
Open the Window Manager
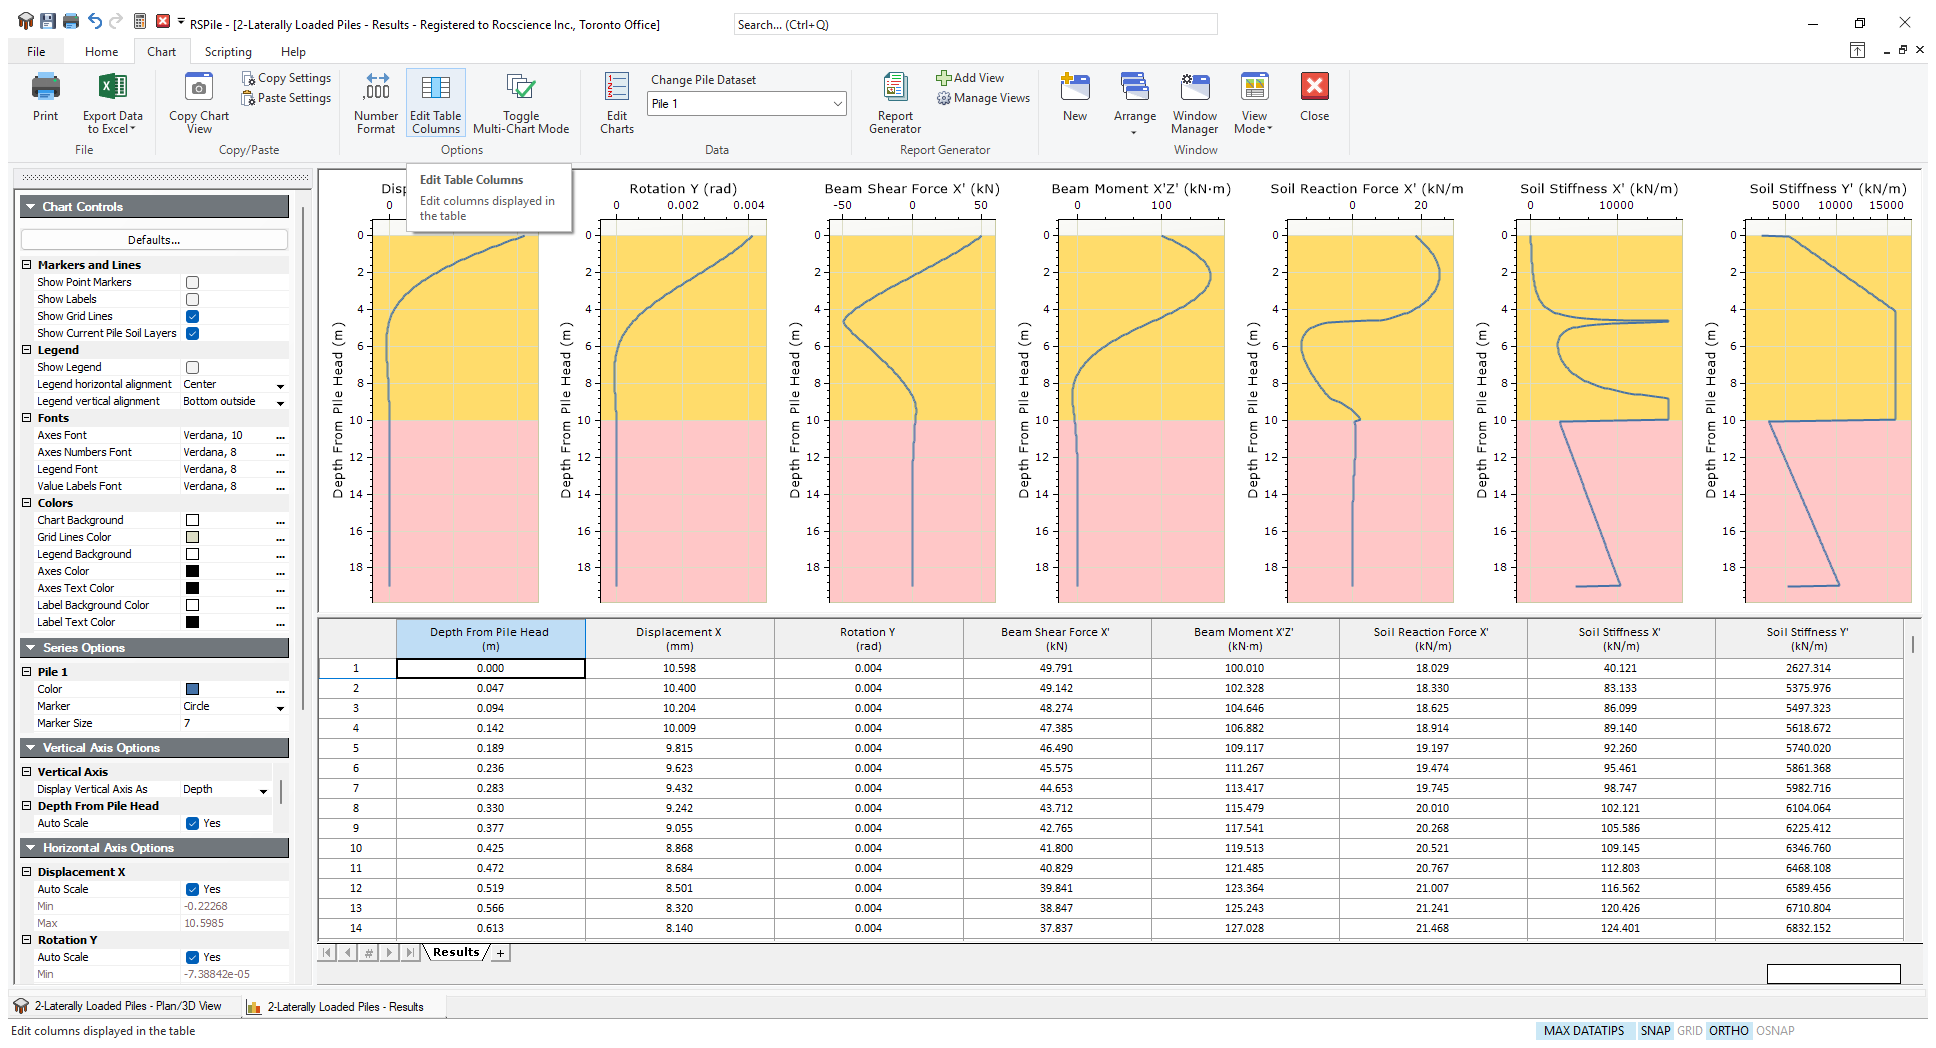(x=1194, y=89)
